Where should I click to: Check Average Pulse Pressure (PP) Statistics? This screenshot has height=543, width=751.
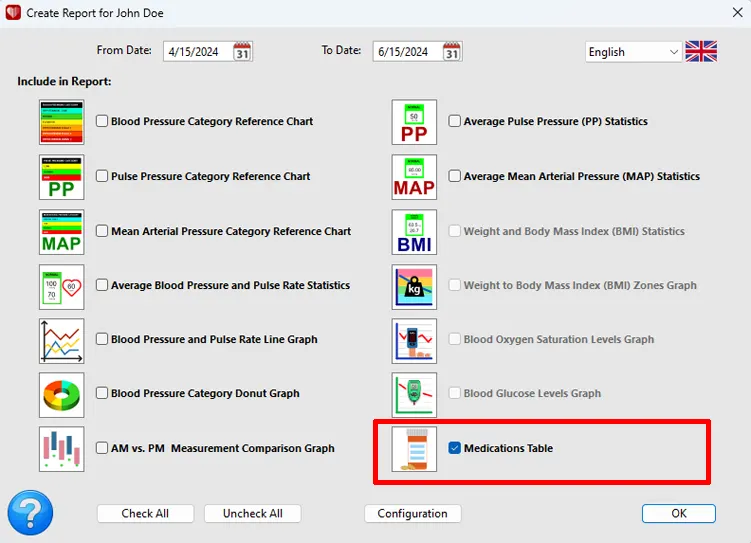pyautogui.click(x=455, y=122)
